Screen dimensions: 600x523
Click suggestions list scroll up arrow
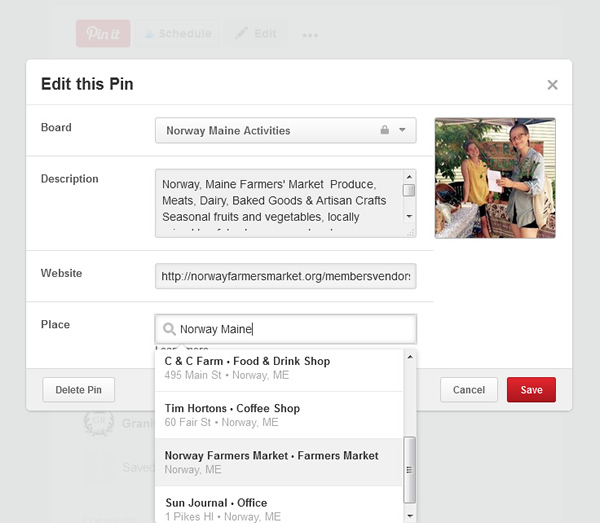coord(410,357)
